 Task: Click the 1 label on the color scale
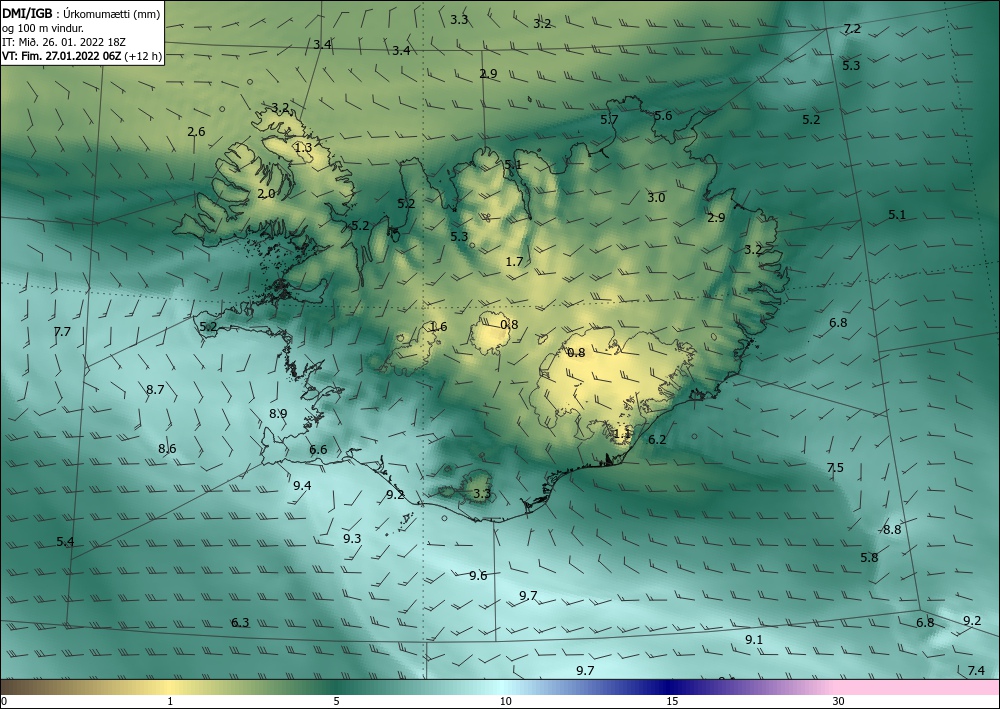[x=170, y=701]
